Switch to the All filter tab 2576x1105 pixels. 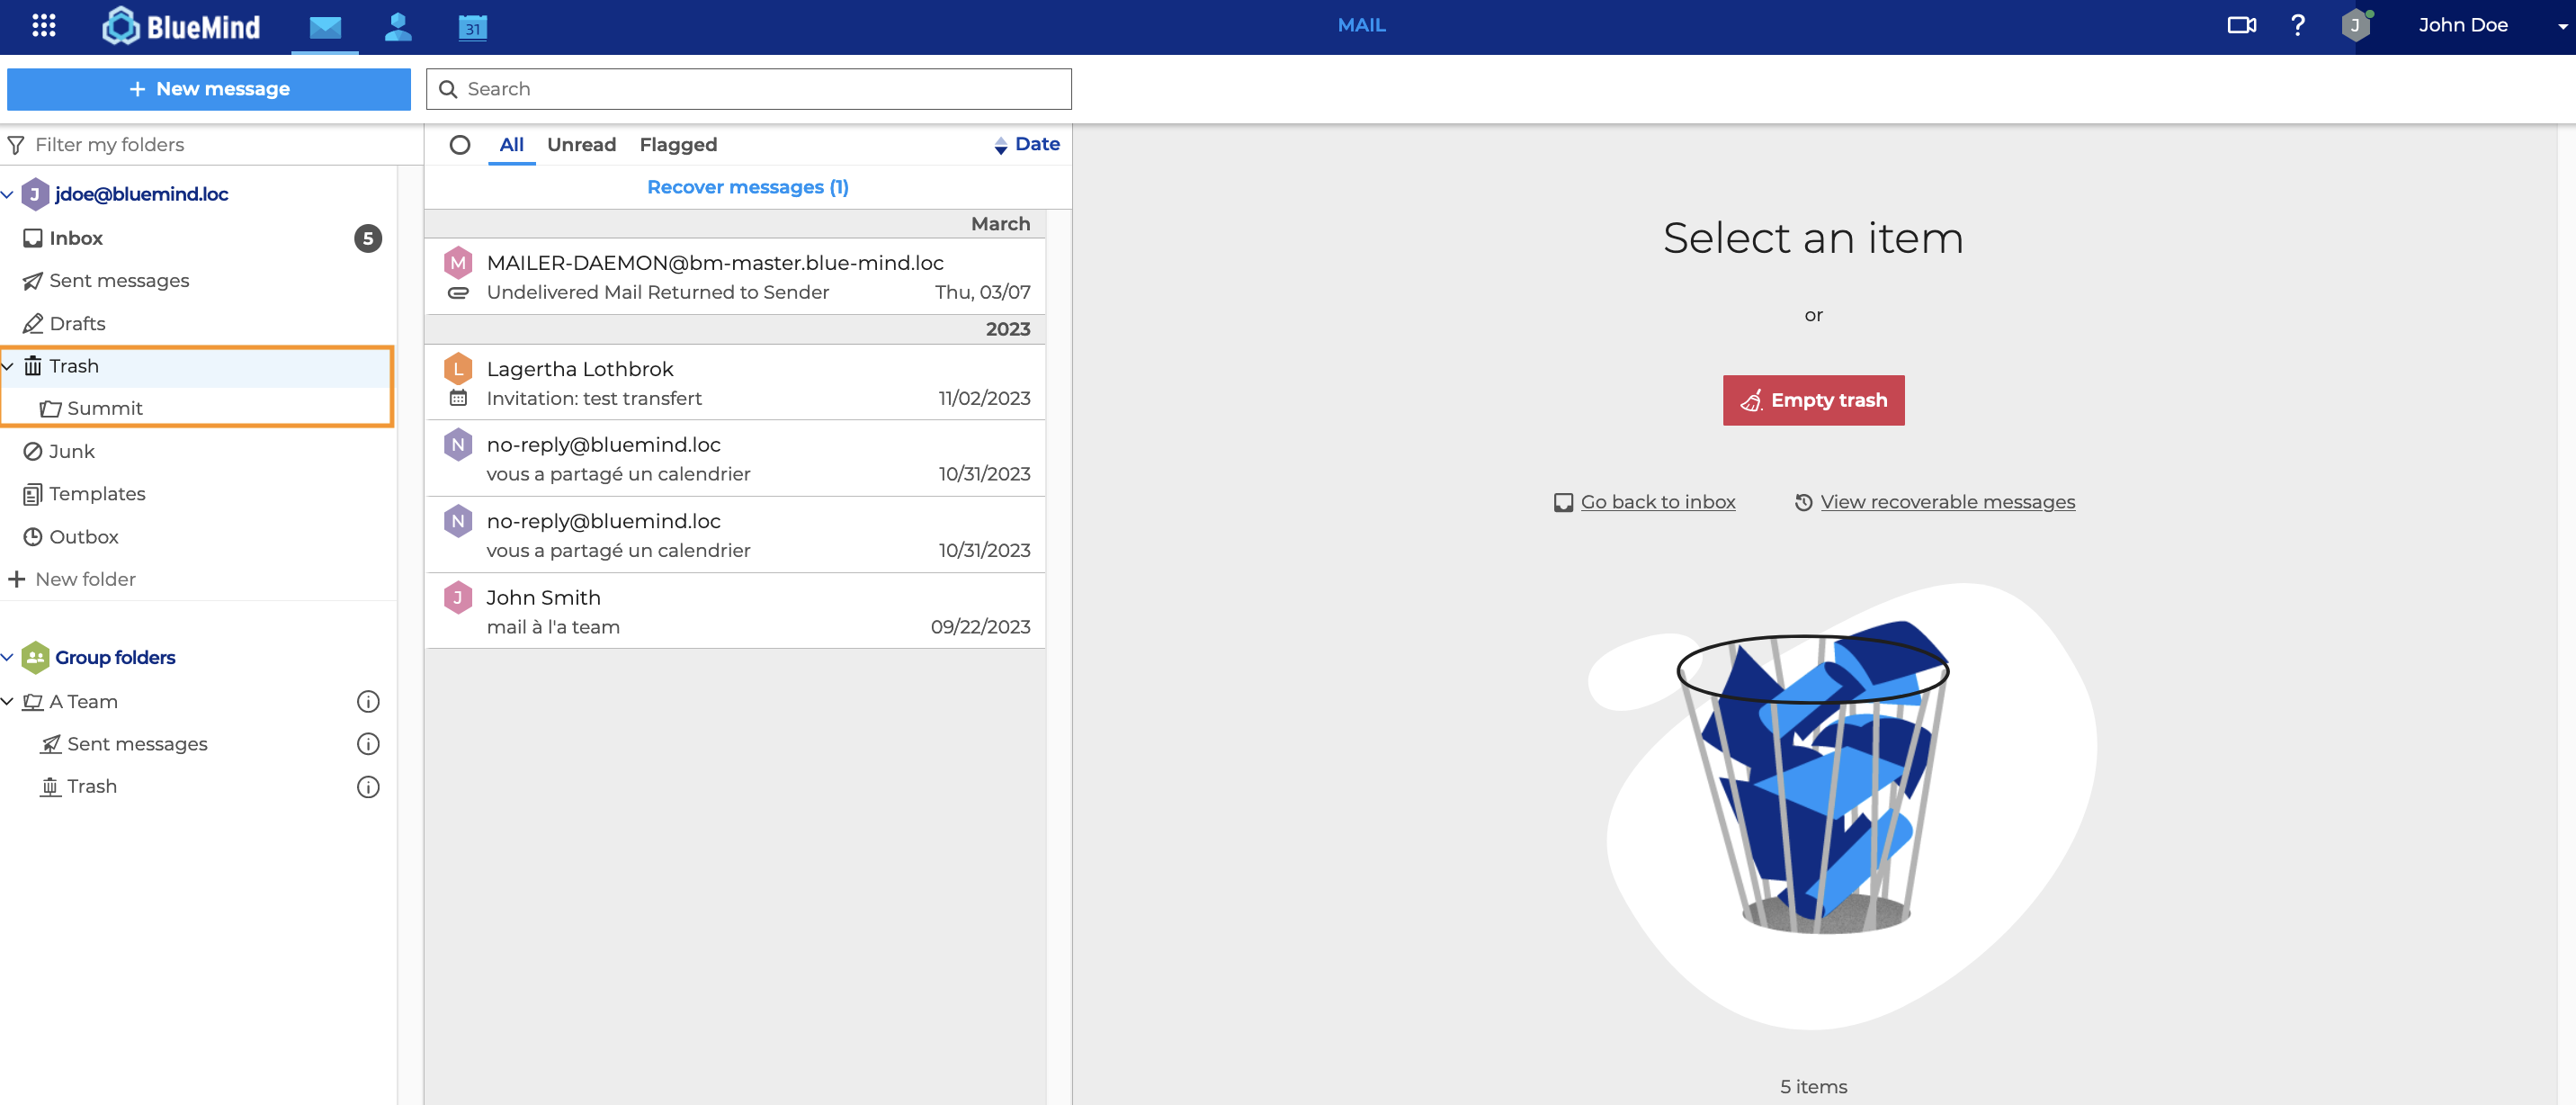[x=511, y=145]
